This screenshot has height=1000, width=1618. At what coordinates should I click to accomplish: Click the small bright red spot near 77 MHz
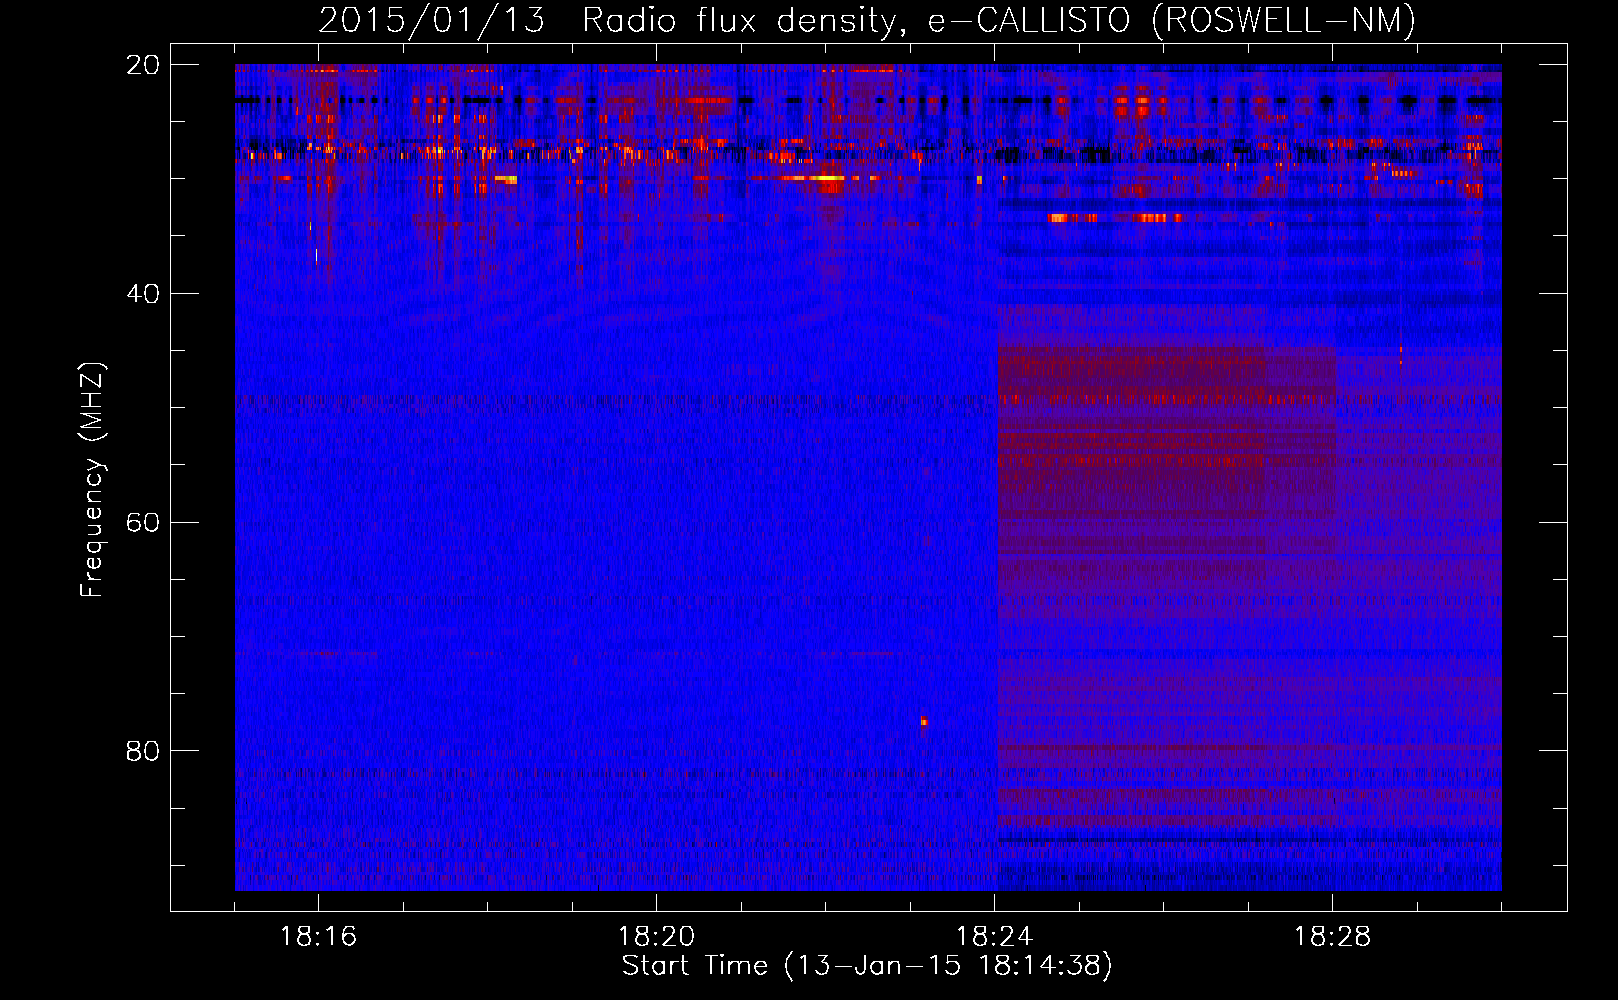(x=924, y=720)
